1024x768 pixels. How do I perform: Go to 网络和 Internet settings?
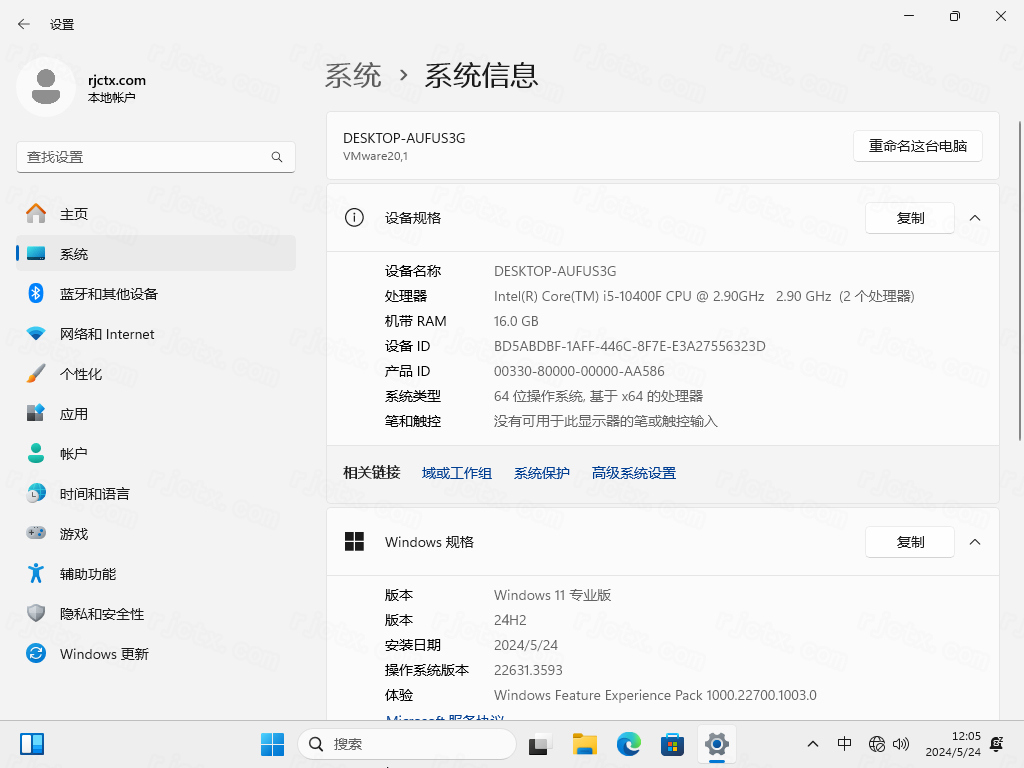(x=156, y=334)
